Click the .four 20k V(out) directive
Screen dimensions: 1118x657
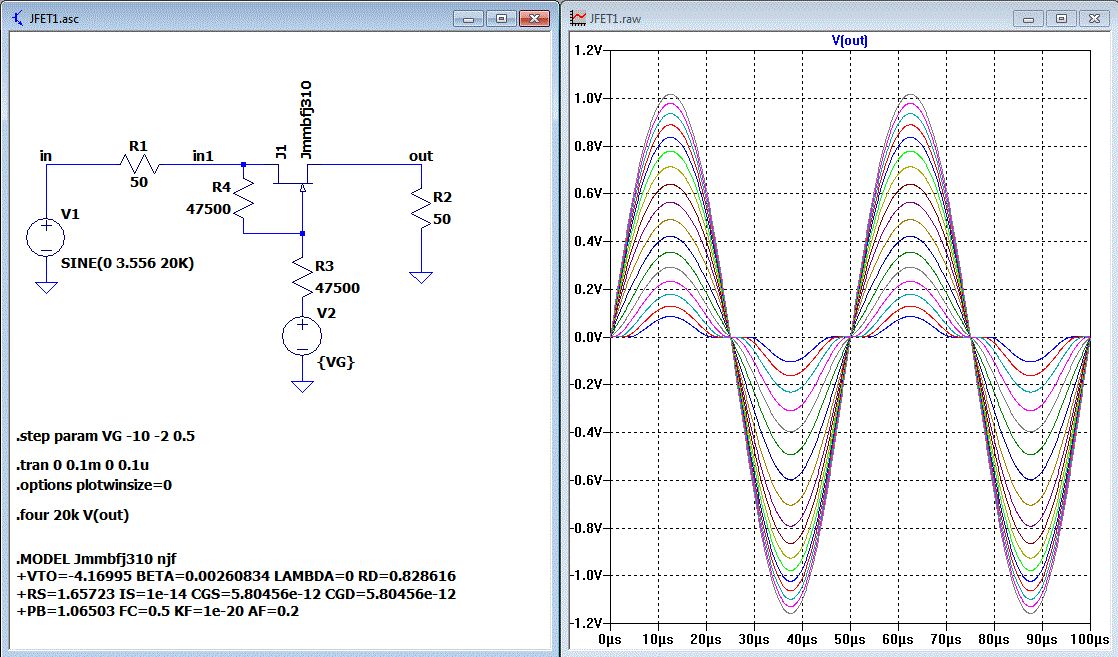coord(73,515)
